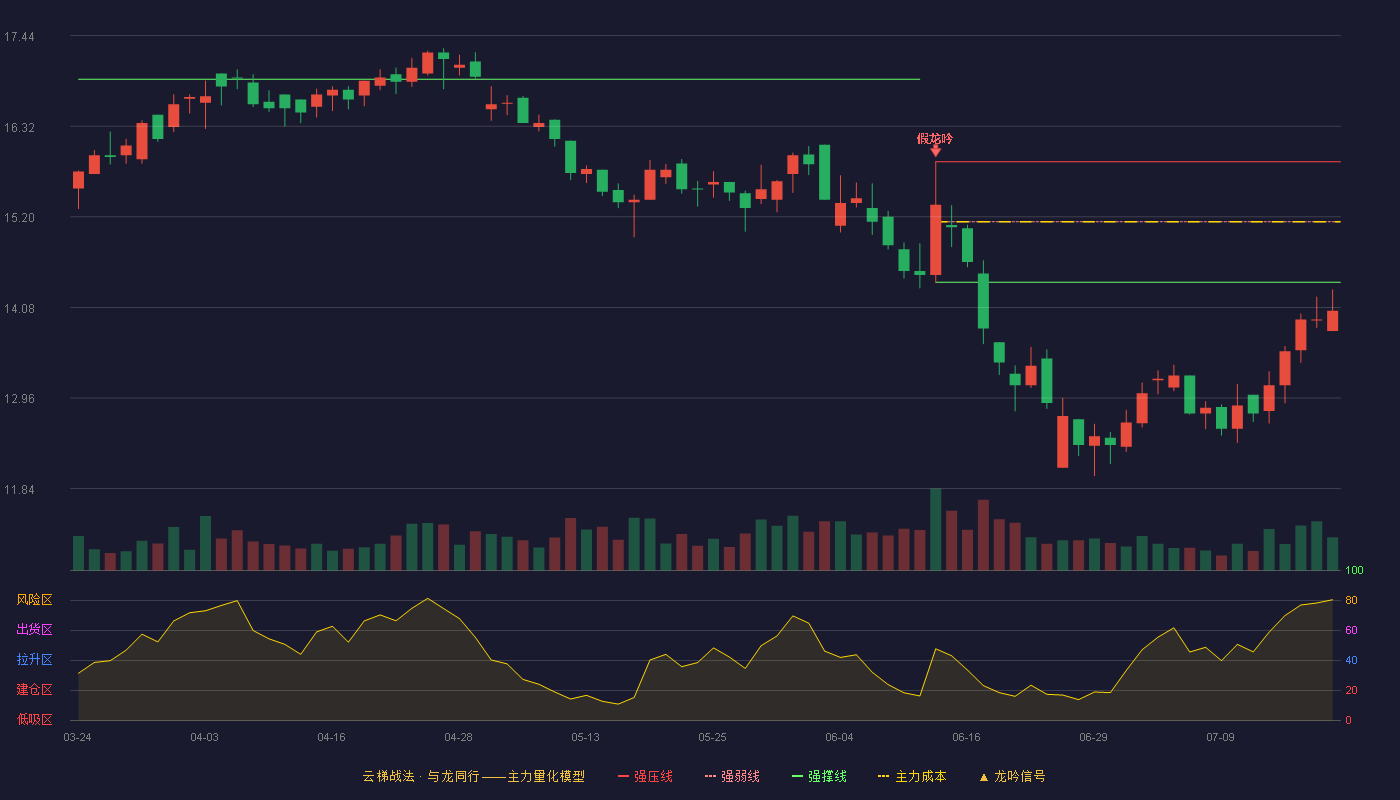Click the green dash icon beside 强撑线

point(797,777)
